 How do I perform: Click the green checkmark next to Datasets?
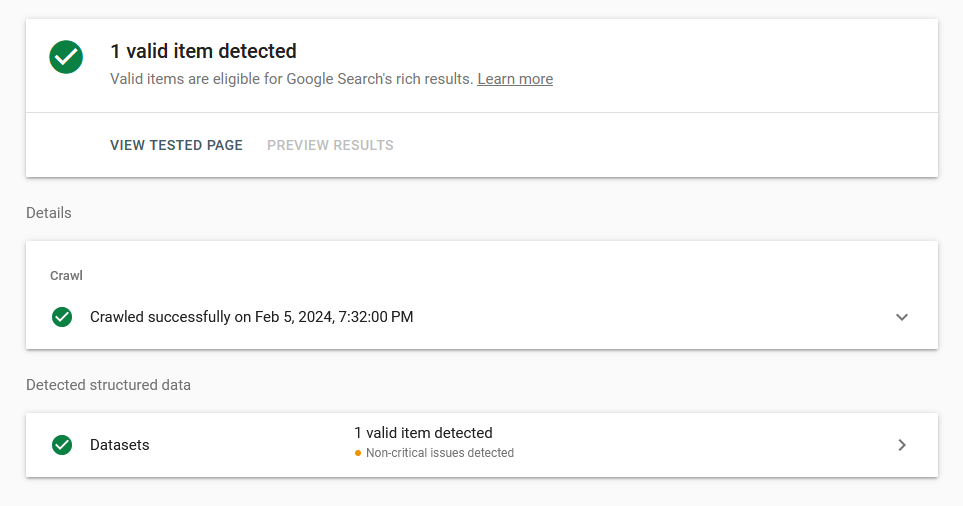(62, 445)
